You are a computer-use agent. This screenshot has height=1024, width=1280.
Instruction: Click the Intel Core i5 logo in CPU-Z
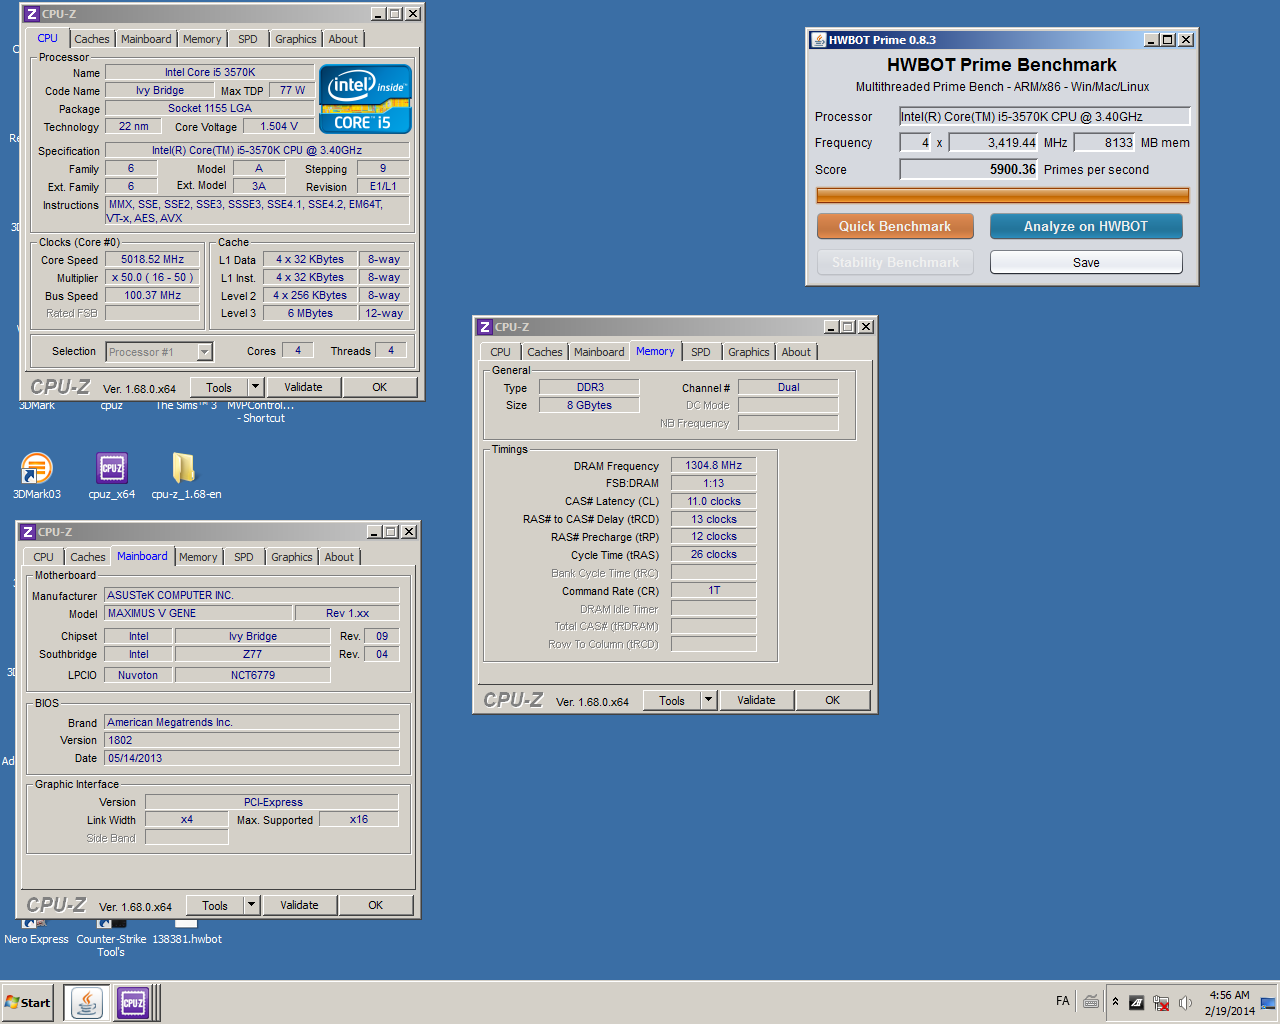pyautogui.click(x=366, y=99)
